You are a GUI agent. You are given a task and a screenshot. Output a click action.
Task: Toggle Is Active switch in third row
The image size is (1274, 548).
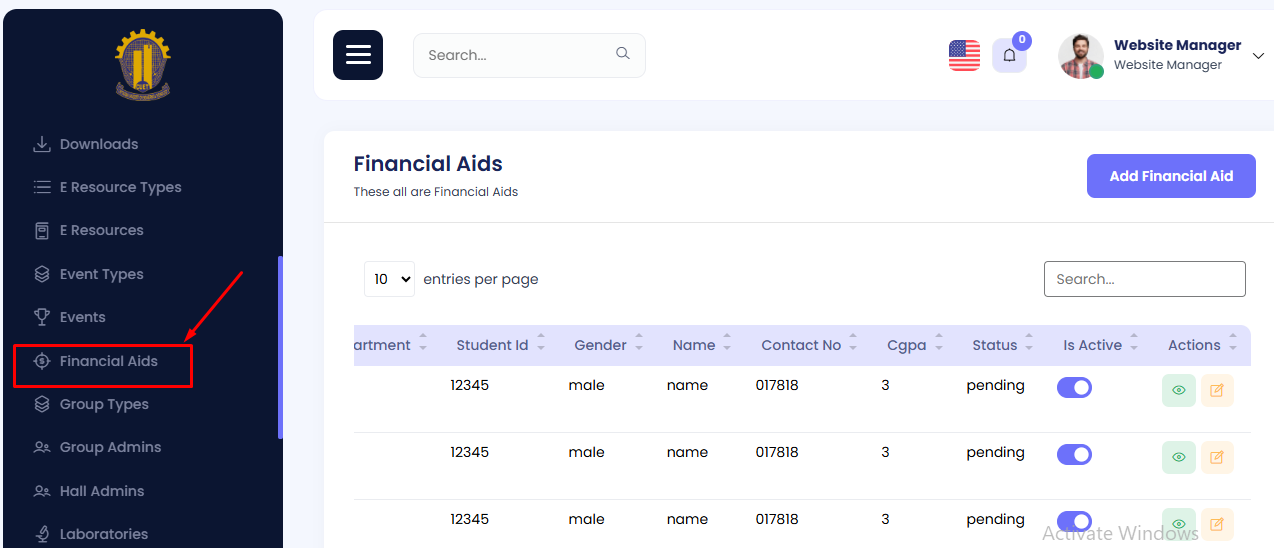(x=1074, y=521)
